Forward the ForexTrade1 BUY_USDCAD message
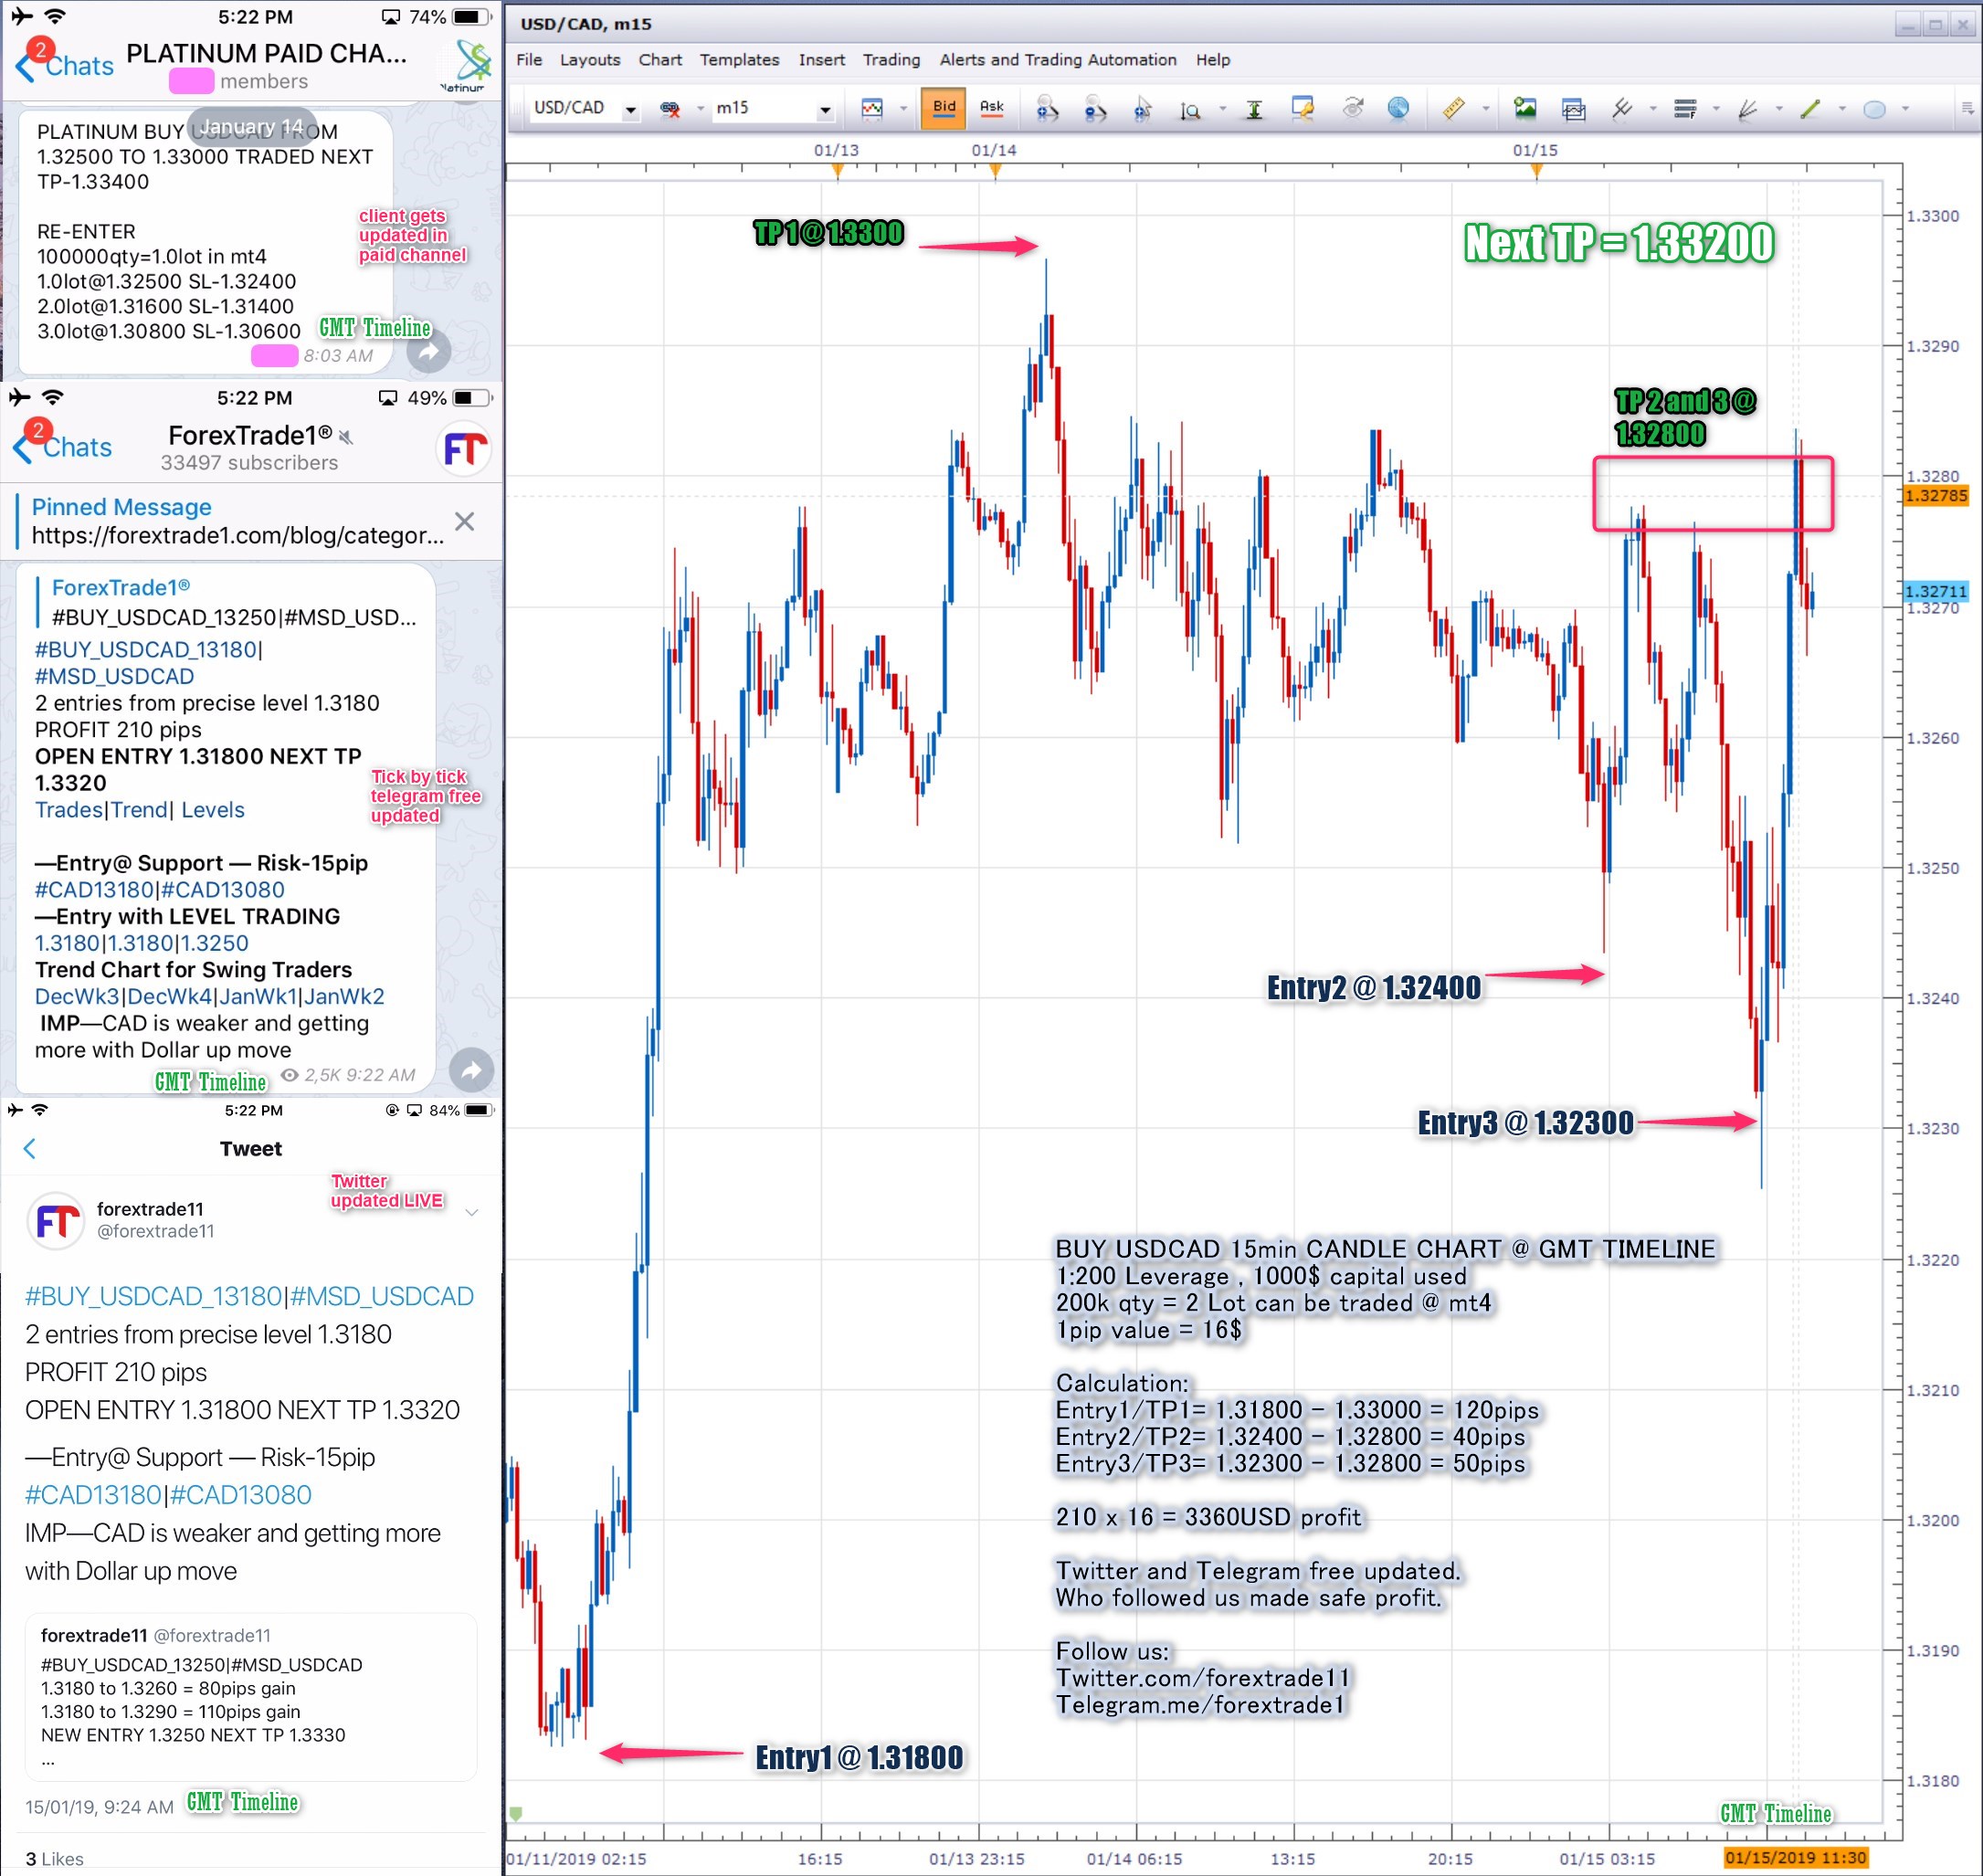 pyautogui.click(x=472, y=1070)
